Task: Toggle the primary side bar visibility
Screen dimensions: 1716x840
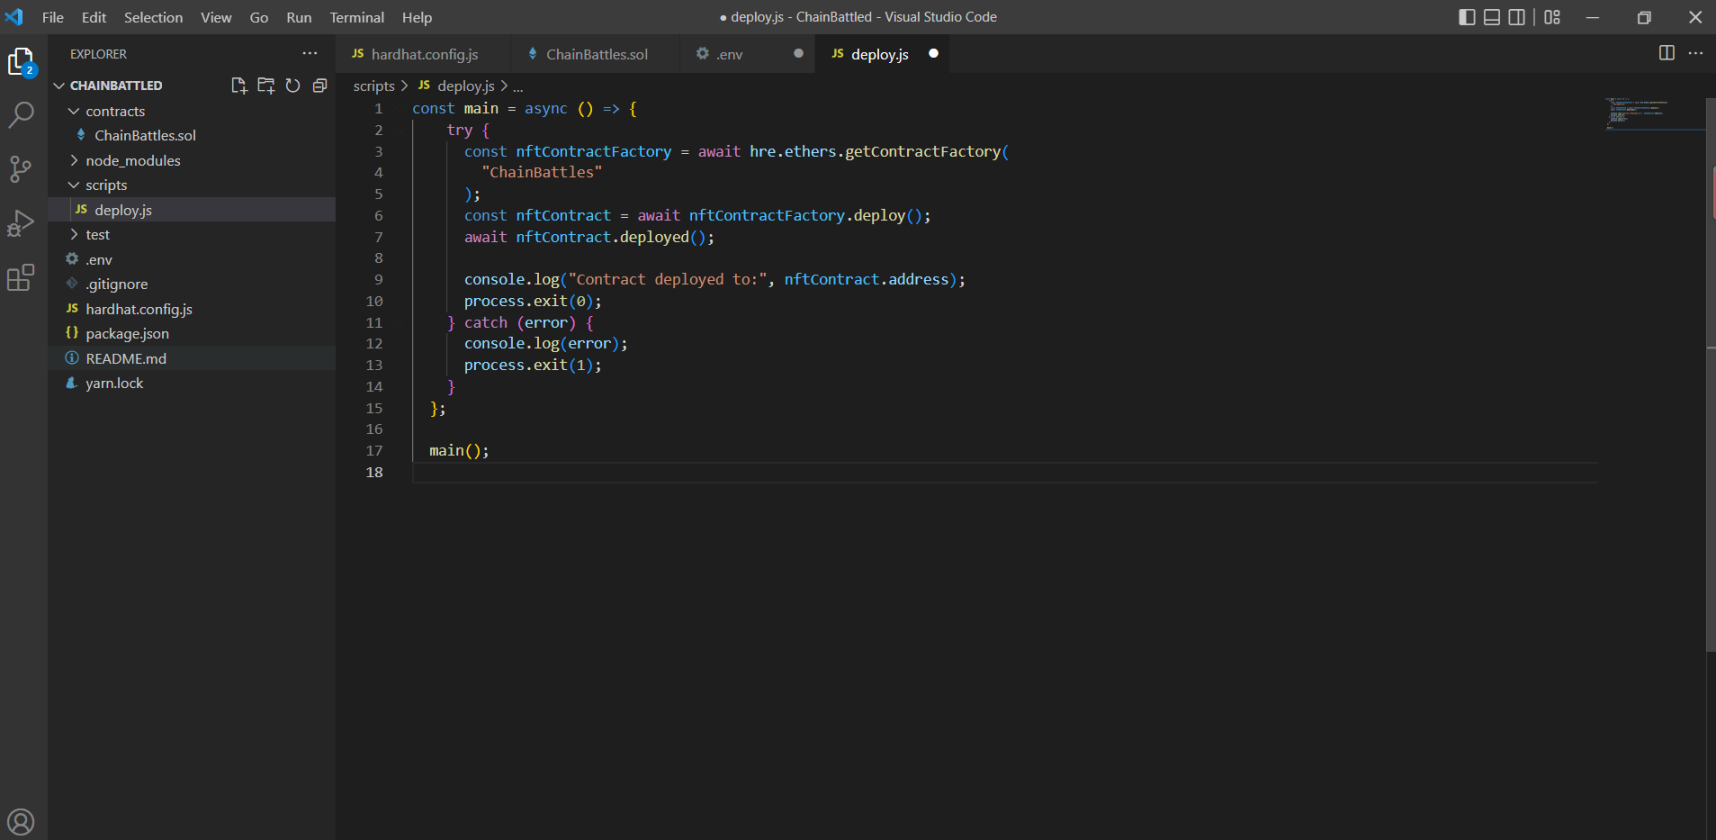Action: click(1467, 17)
